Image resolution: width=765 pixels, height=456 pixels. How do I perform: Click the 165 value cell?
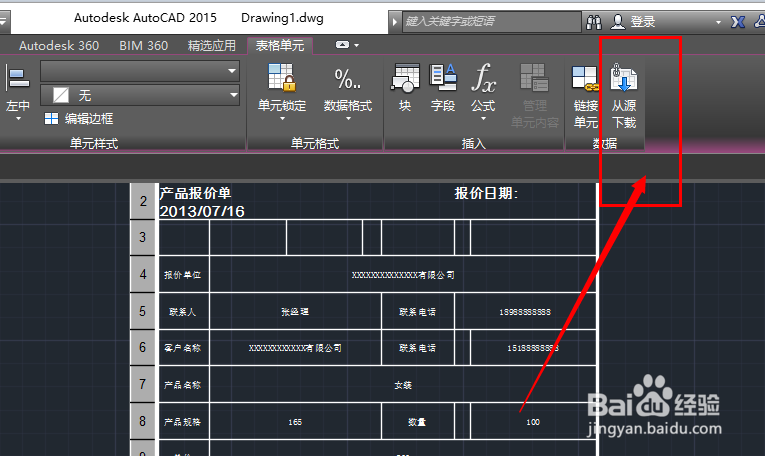[295, 422]
